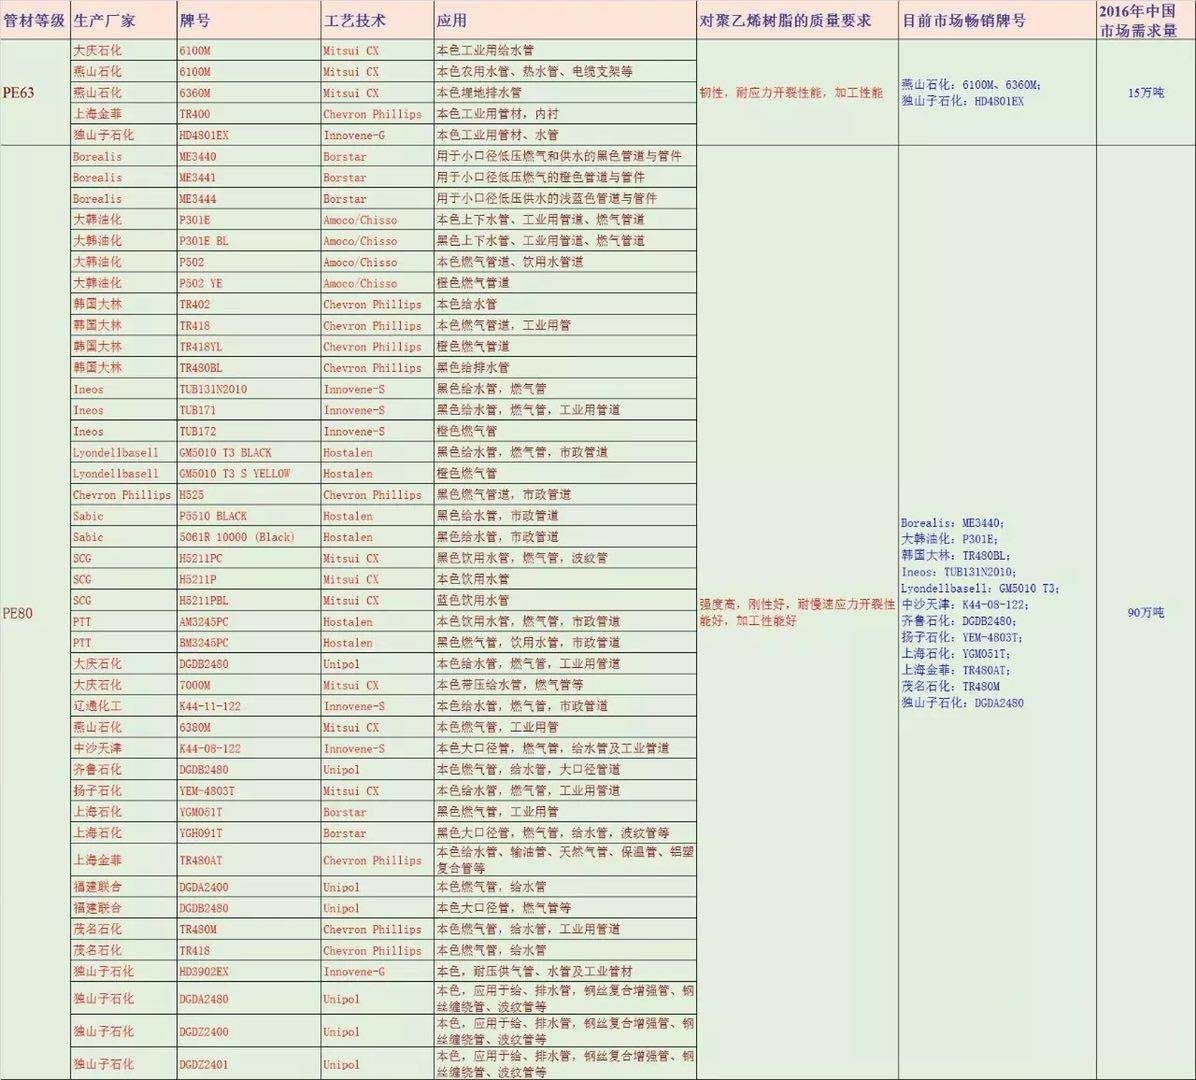The height and width of the screenshot is (1080, 1196).
Task: Select the 本色带压给水管，燃气管等 cell
Action: tap(565, 685)
